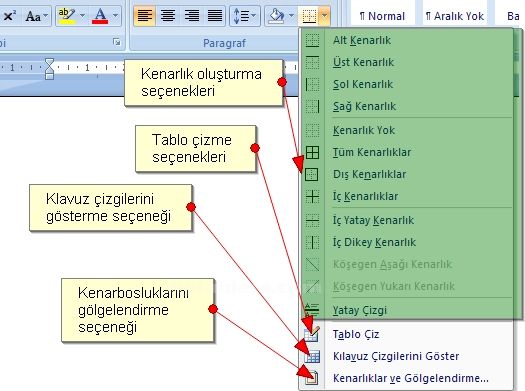Viewport: 525px width, 391px height.
Task: Choose Yatay Çizgi menu item
Action: [x=407, y=310]
